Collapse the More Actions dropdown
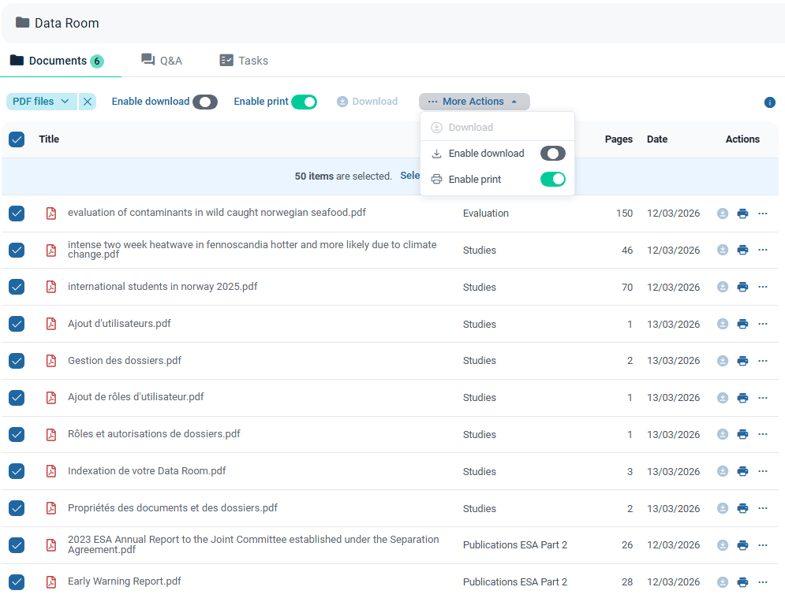Viewport: 785px width, 598px height. [x=474, y=101]
